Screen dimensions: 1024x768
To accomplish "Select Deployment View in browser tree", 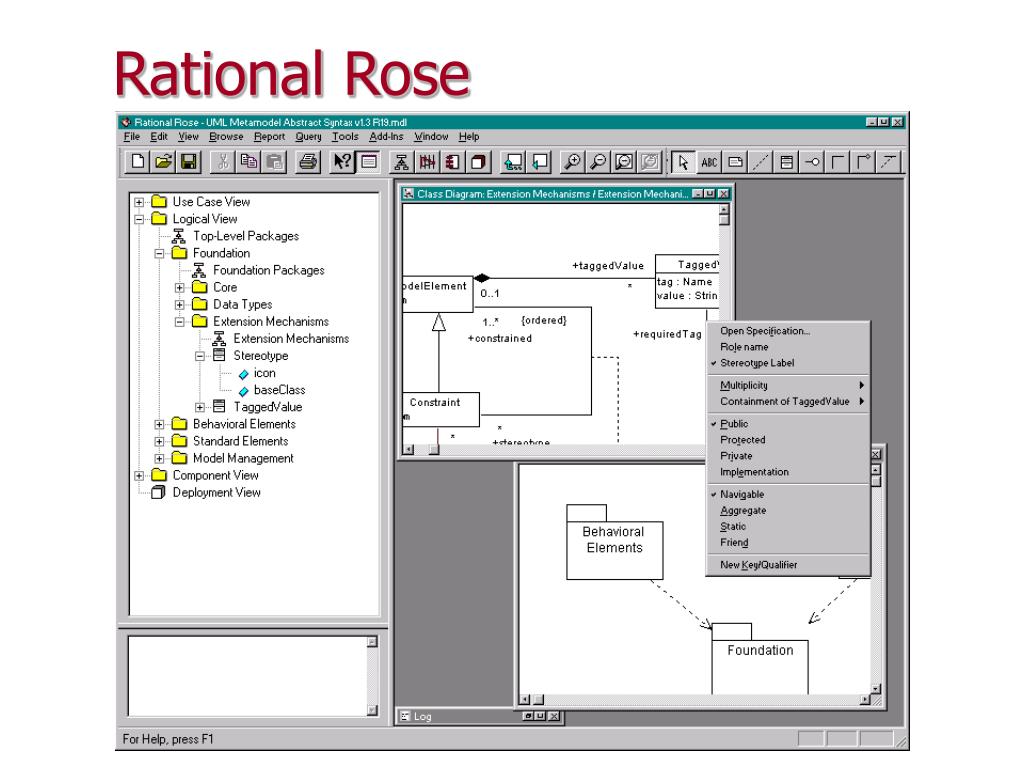I will [216, 492].
